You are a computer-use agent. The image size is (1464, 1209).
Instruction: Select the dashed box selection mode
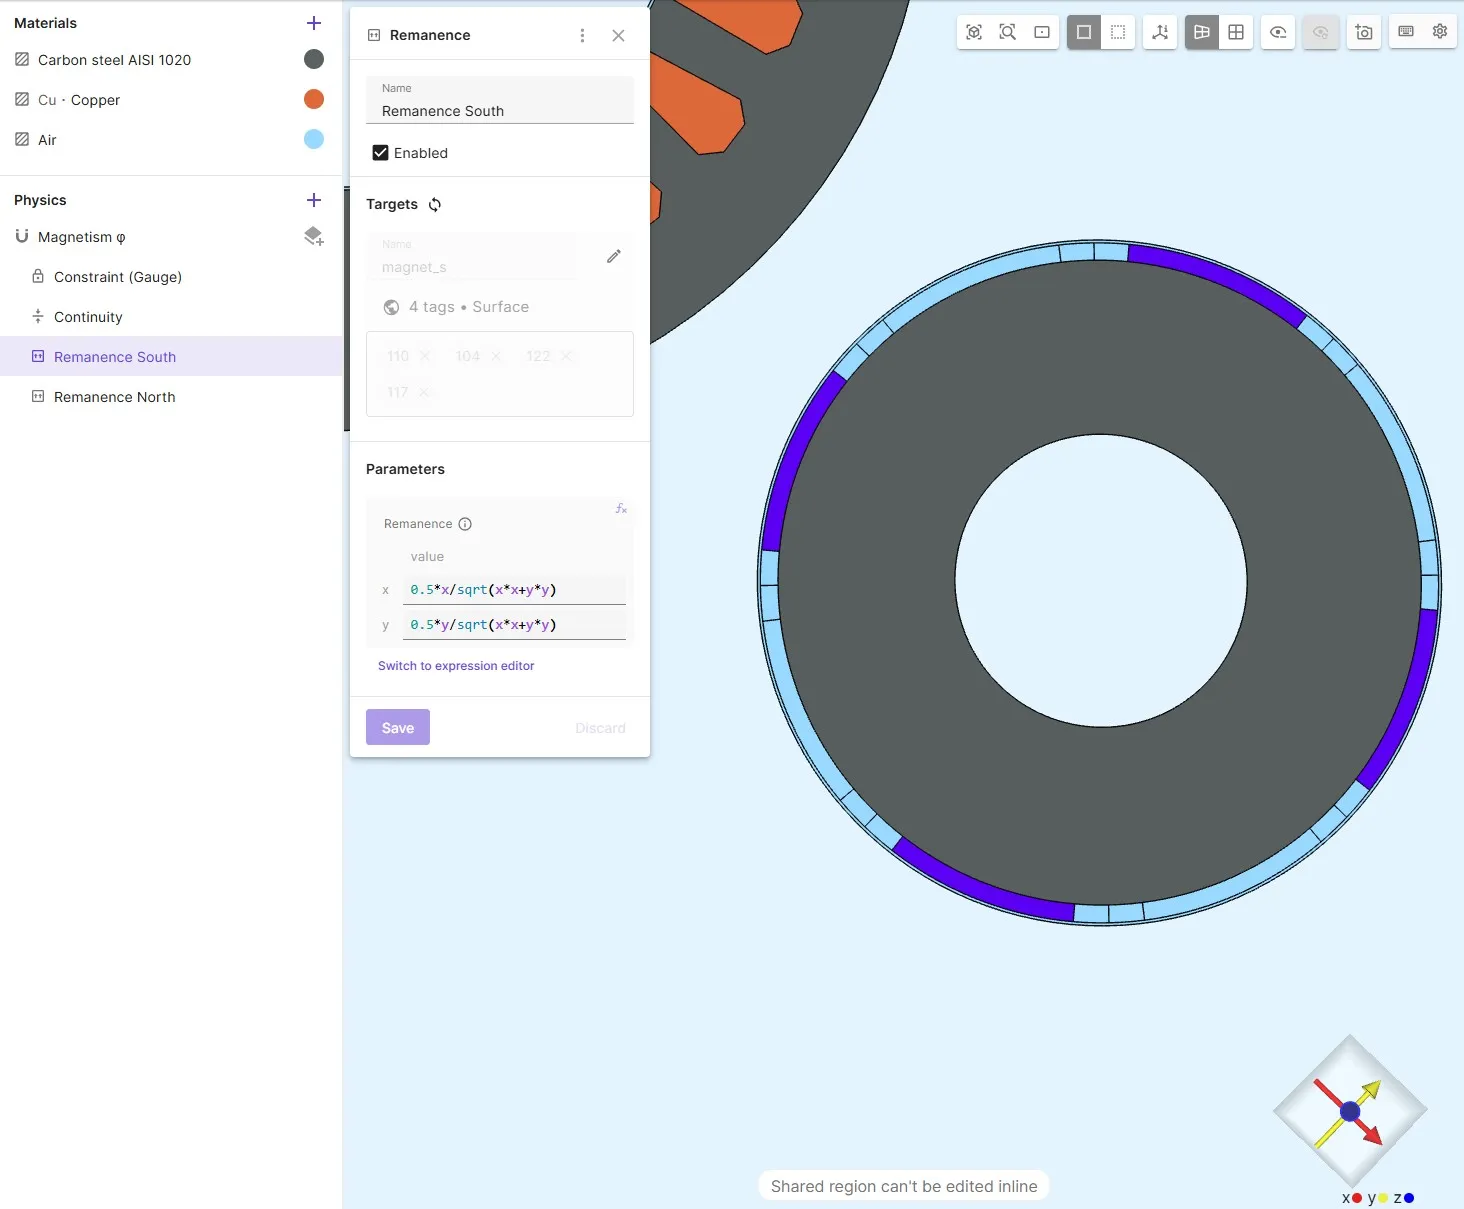pos(1118,32)
